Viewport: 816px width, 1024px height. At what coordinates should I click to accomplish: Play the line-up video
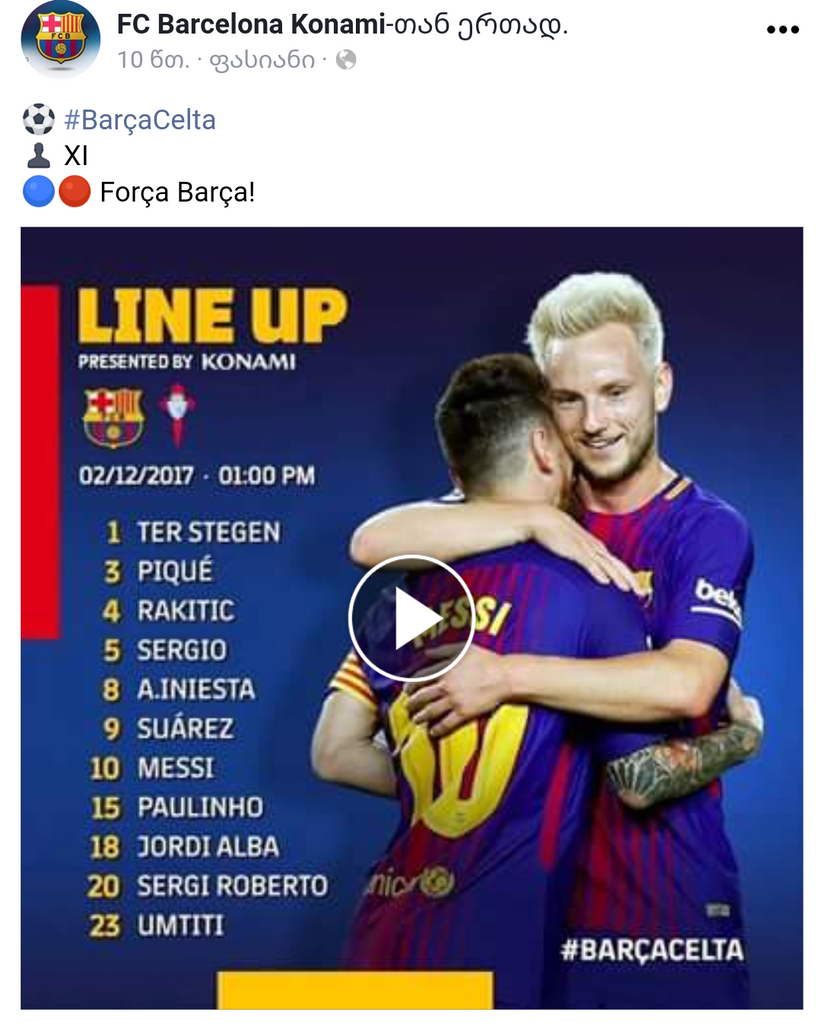(x=411, y=618)
